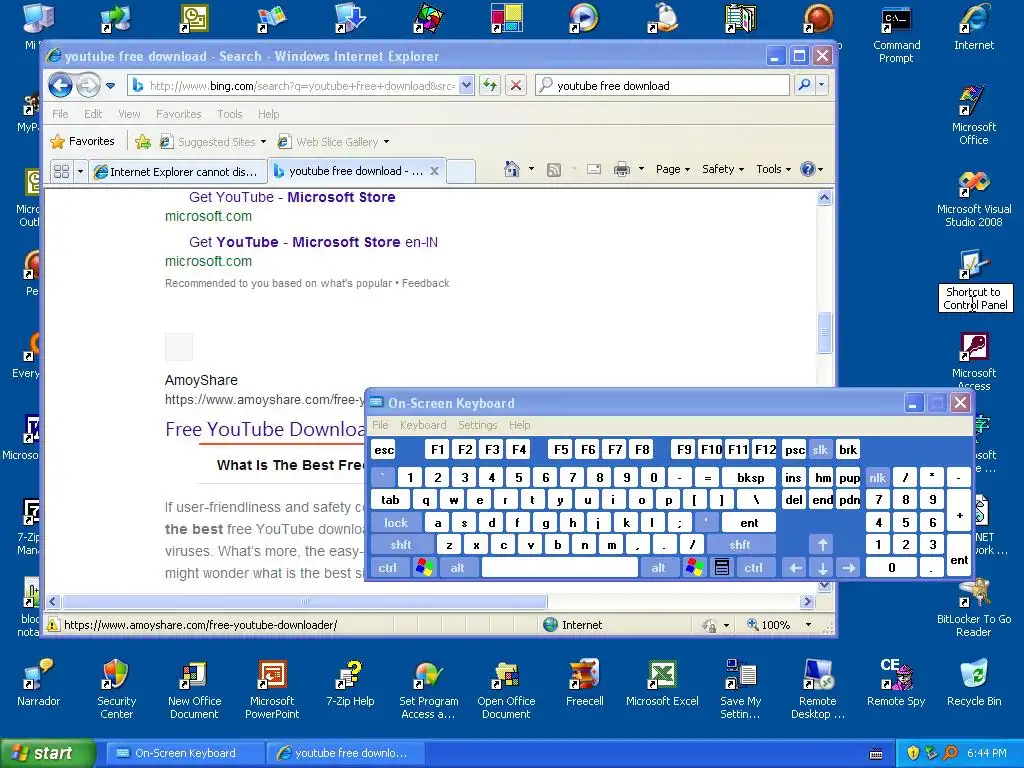Viewport: 1024px width, 768px height.
Task: Click the Print icon in IE toolbar
Action: [622, 170]
